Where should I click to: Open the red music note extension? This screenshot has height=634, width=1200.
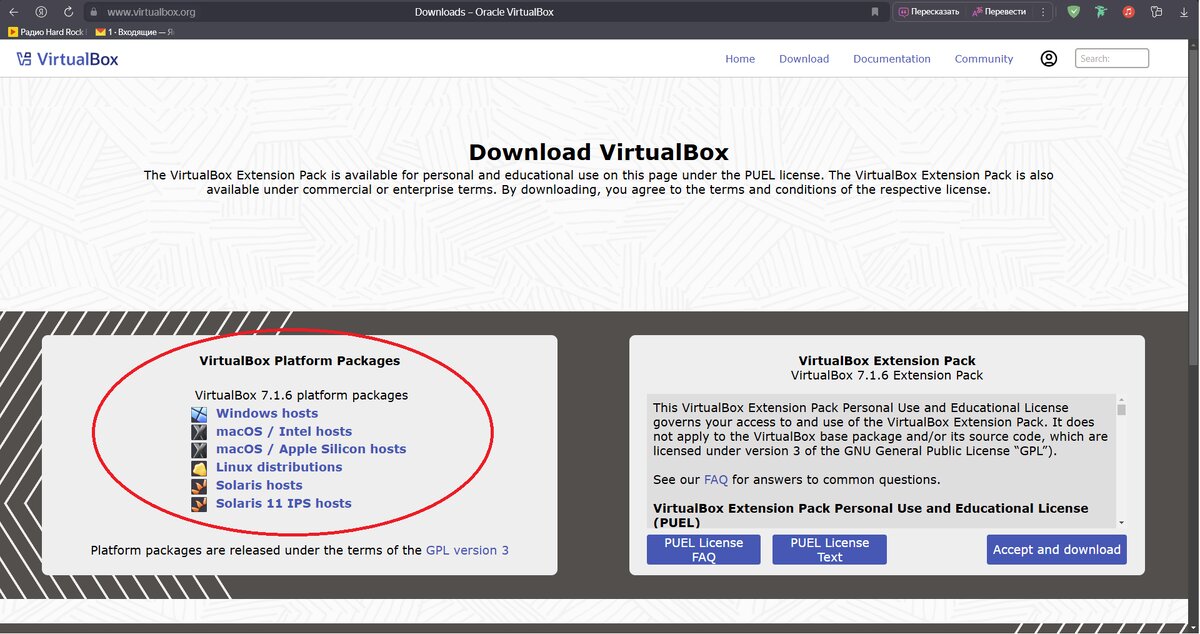(x=1128, y=12)
